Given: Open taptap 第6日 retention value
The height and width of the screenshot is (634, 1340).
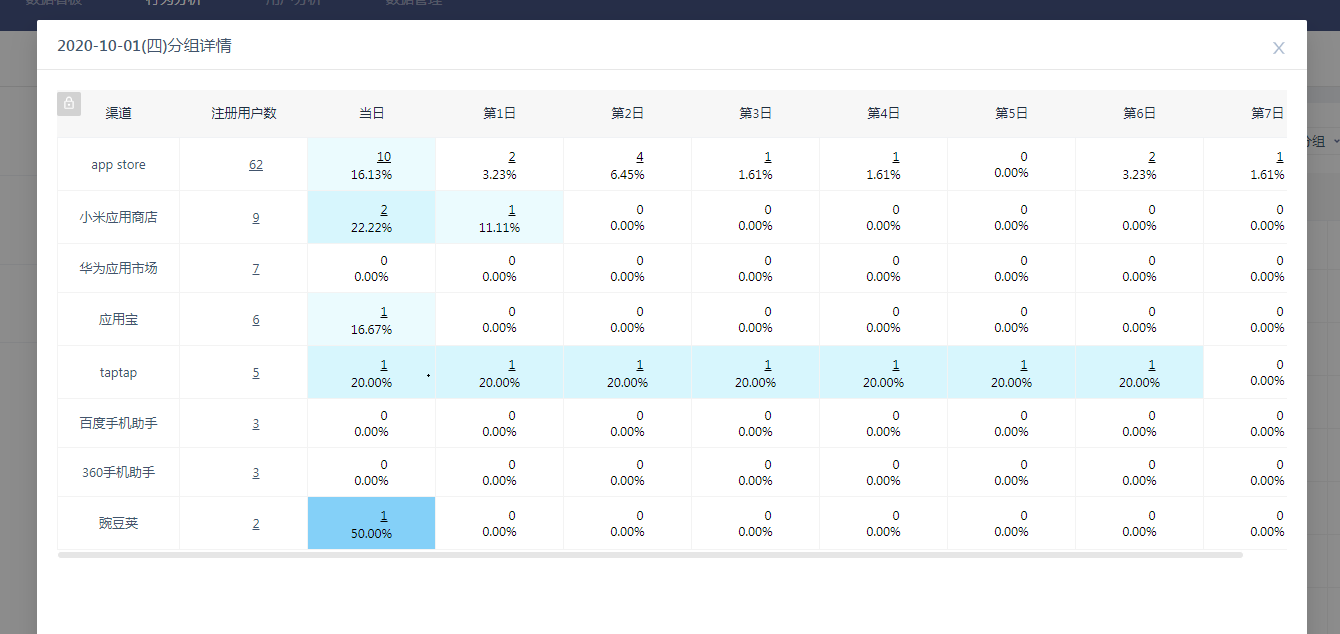Looking at the screenshot, I should [1152, 365].
